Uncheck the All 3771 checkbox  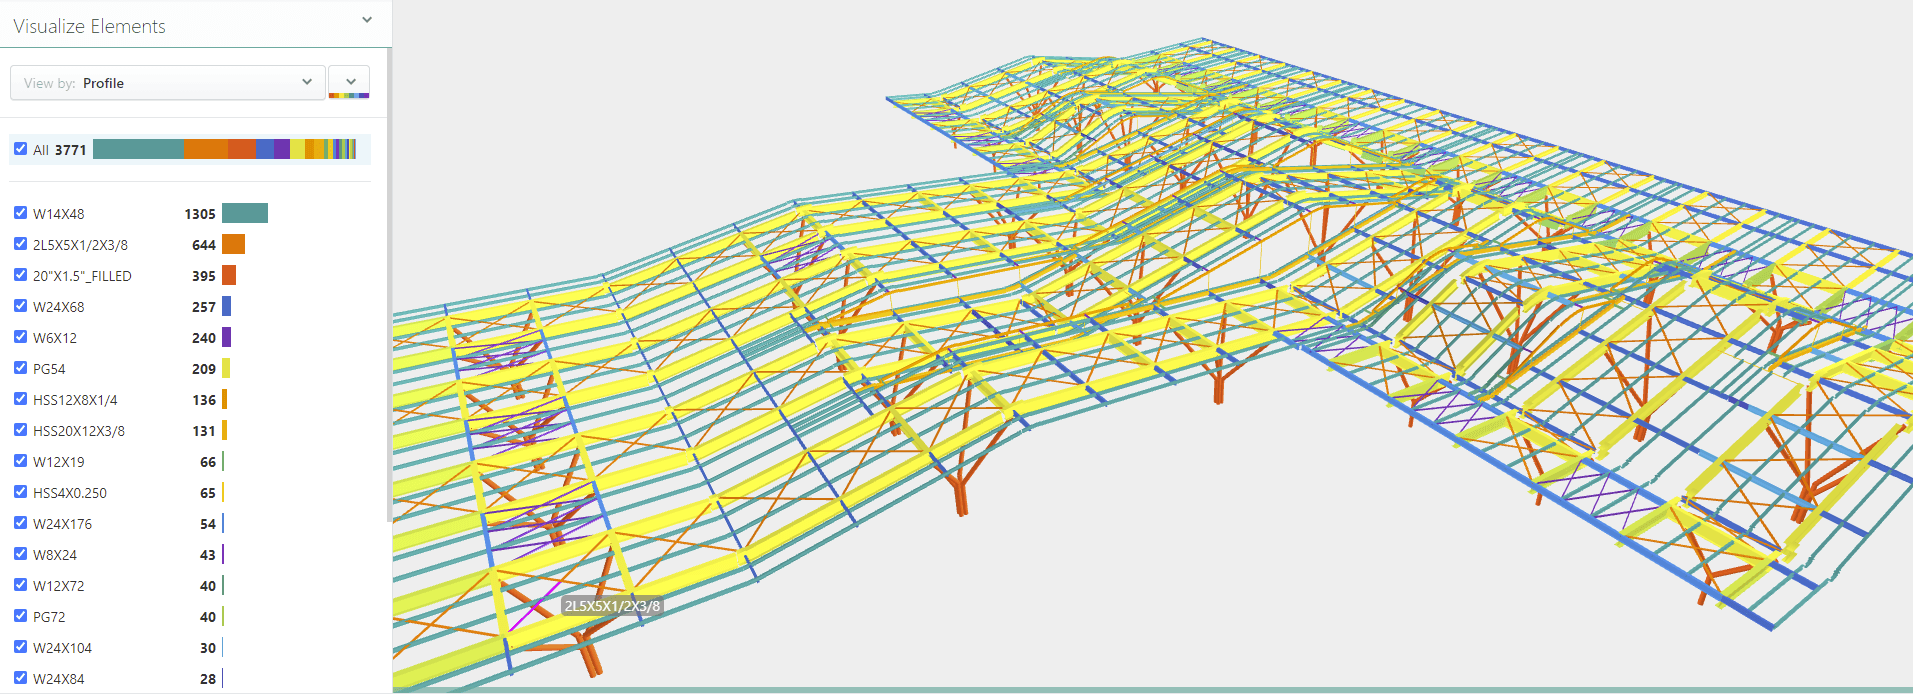pyautogui.click(x=21, y=149)
